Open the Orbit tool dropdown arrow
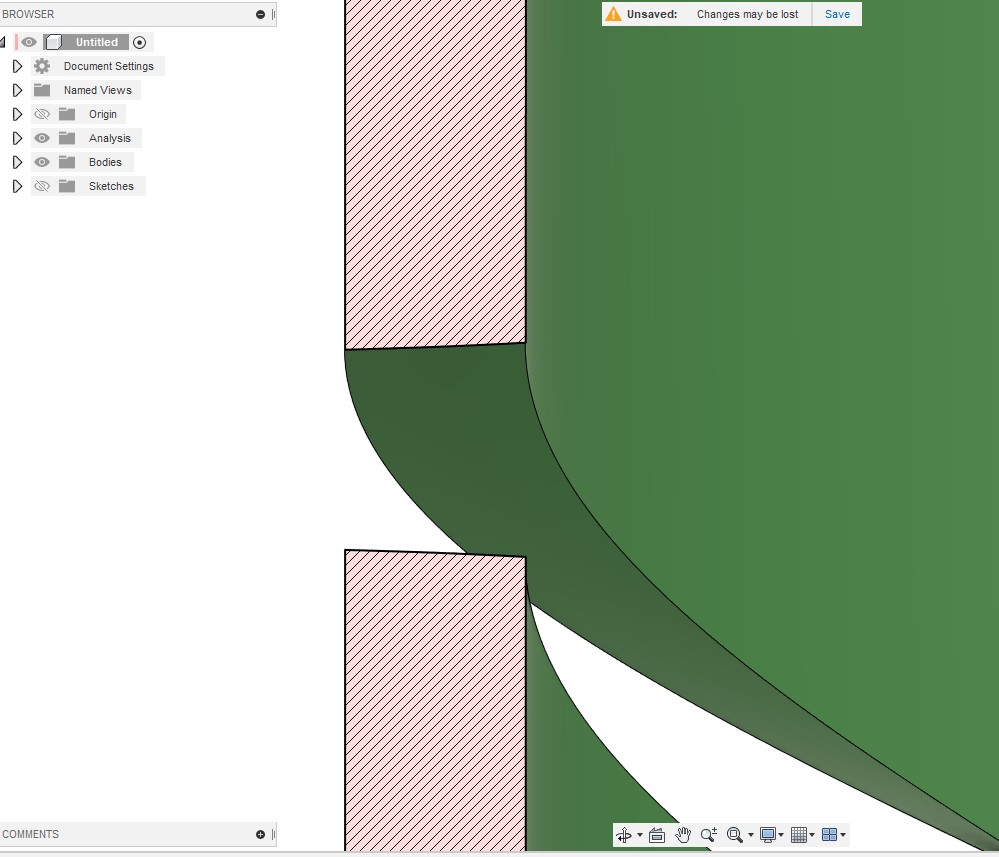 (640, 835)
